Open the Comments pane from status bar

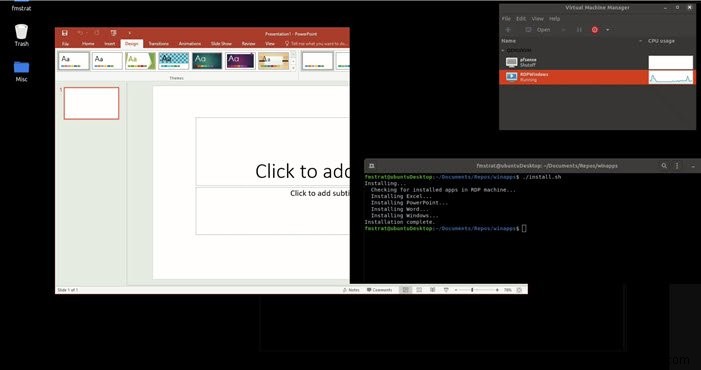[380, 290]
